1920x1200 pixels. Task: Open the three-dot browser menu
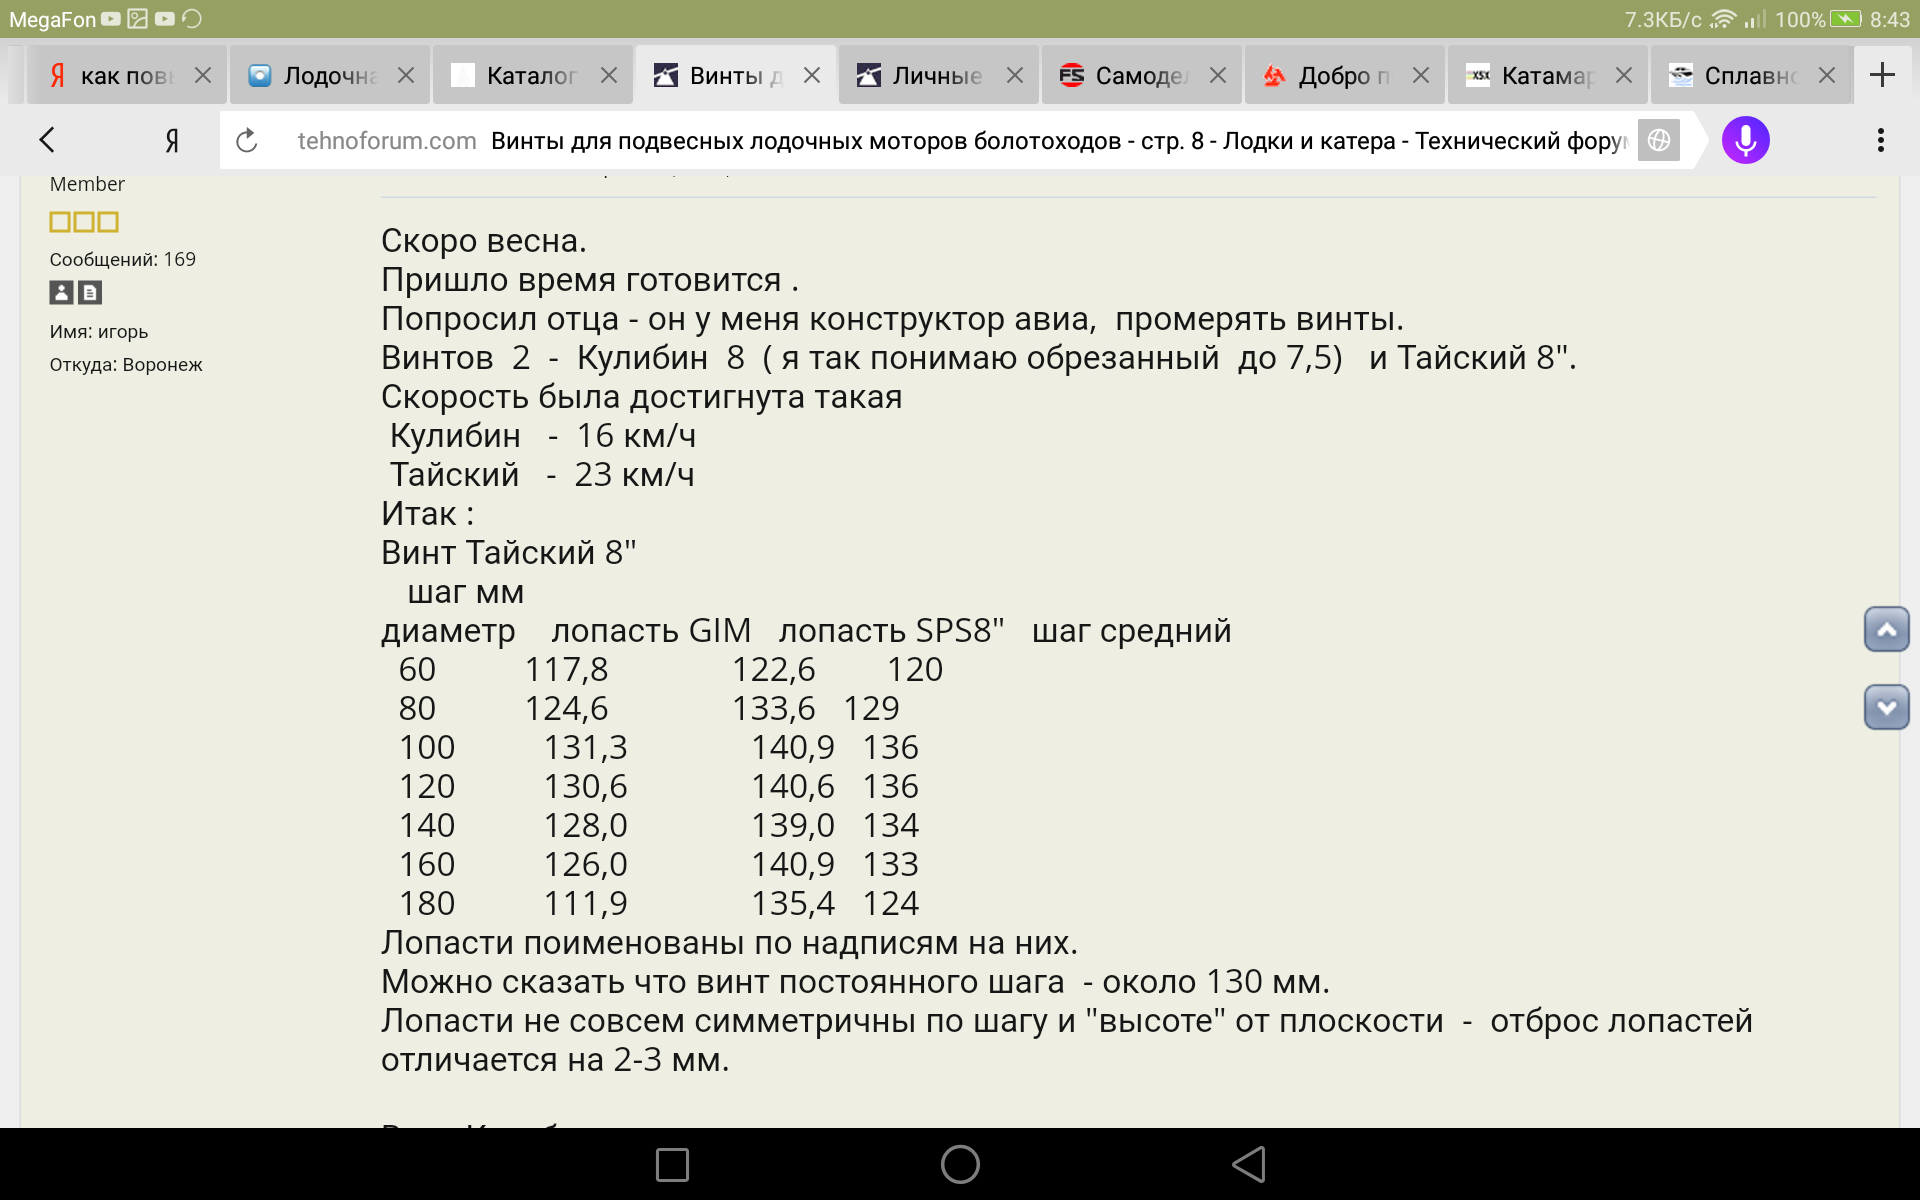click(x=1880, y=140)
